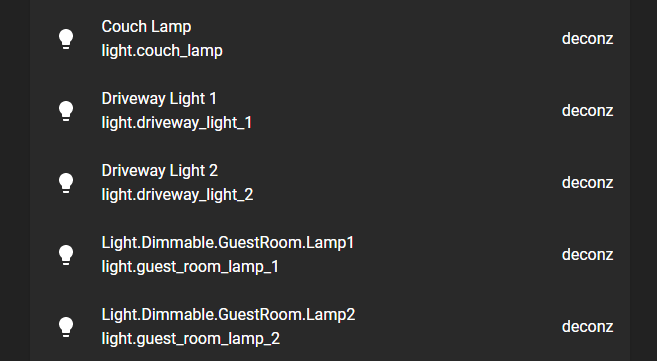Screen dimensions: 657x361
Task: Click the GuestRoom.Lamp2 bulb icon
Action: click(66, 327)
